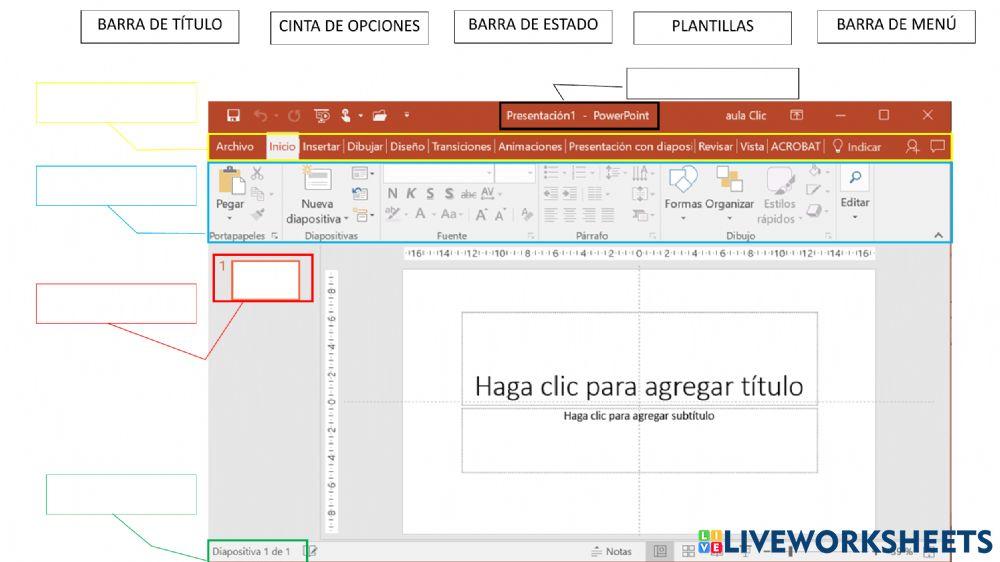Click the Touch/Mouse mode hand icon
Screen dimensions: 1000x562
pyautogui.click(x=346, y=115)
